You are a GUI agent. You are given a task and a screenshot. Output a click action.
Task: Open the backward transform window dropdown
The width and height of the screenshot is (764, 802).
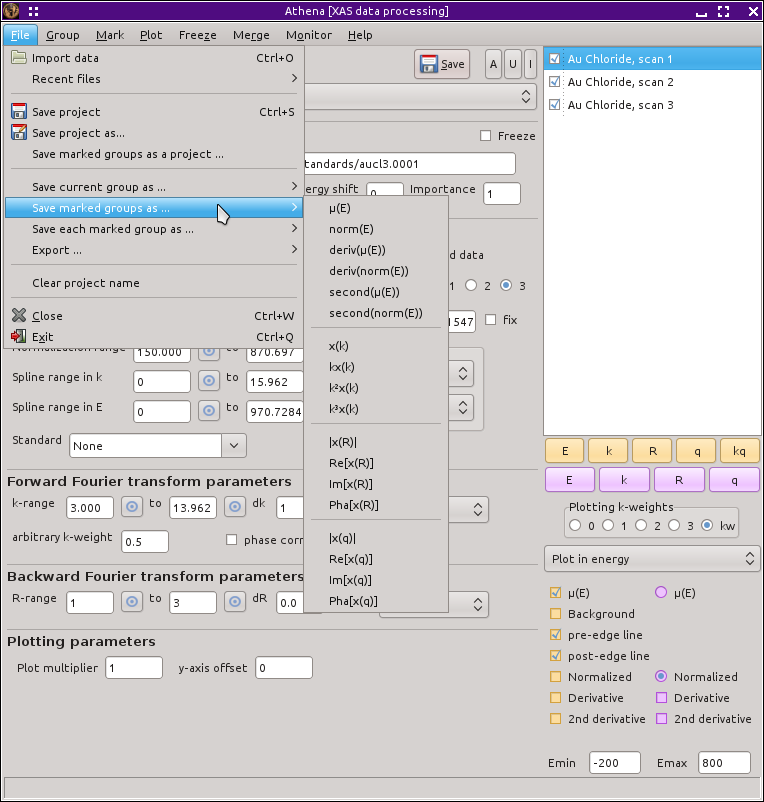tap(468, 604)
